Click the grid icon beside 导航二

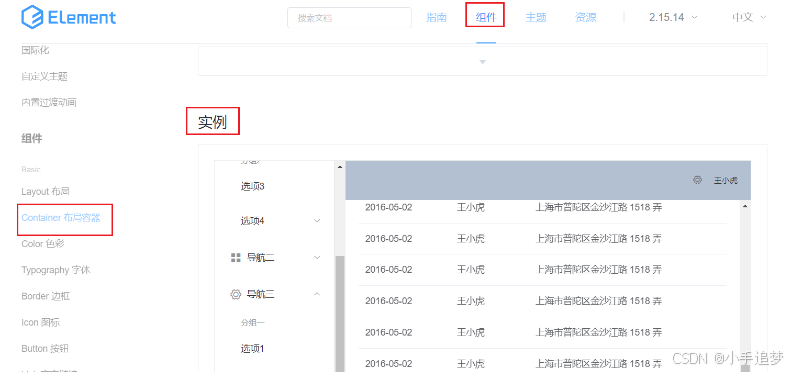pyautogui.click(x=235, y=258)
